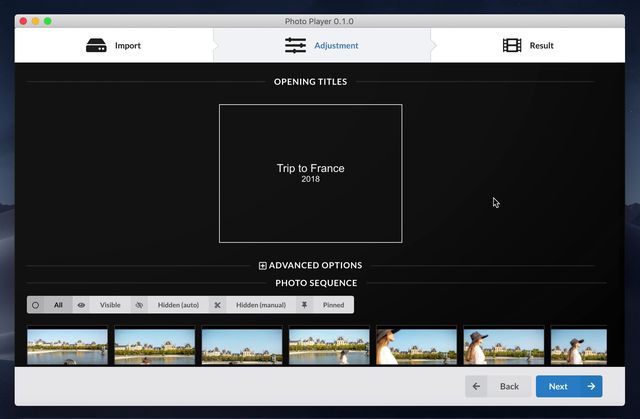Screen dimensions: 640x419
Task: Select the fourth photo thumbnail
Action: point(329,346)
